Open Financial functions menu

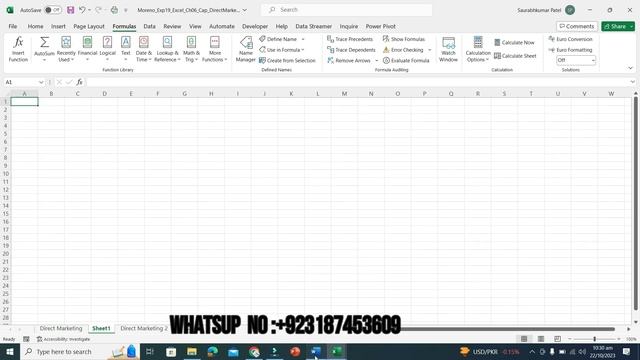click(87, 49)
